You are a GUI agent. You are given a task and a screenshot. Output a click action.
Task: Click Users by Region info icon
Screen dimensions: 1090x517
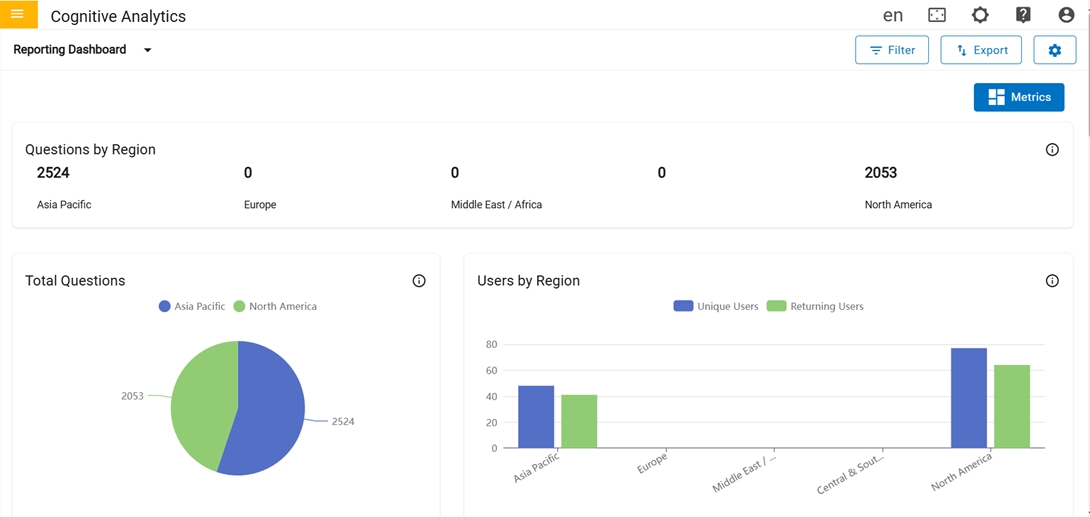point(1052,281)
